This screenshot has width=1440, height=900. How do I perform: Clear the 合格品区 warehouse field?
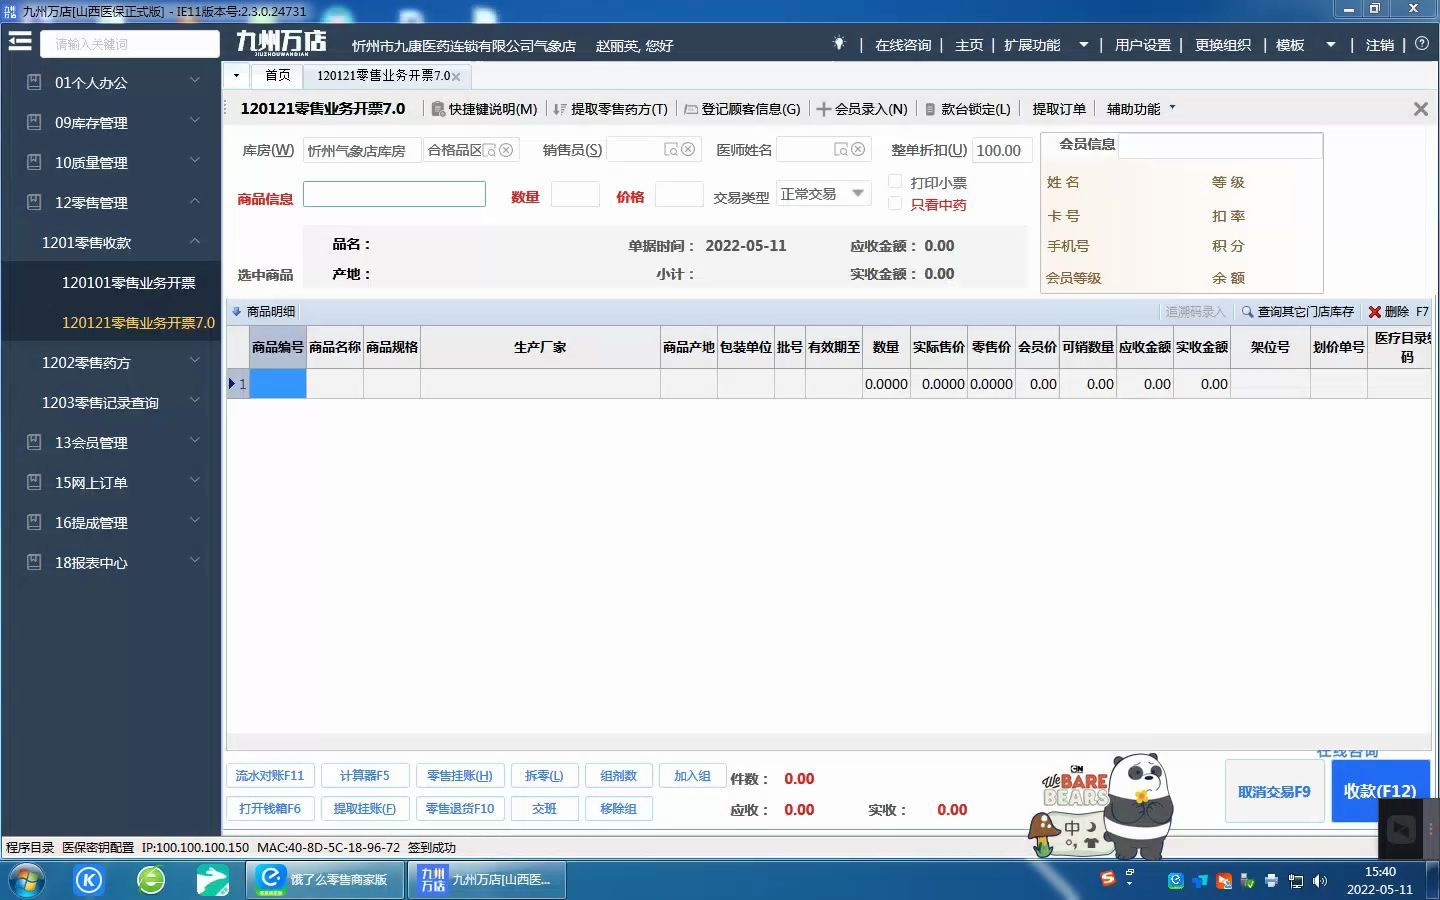point(506,150)
